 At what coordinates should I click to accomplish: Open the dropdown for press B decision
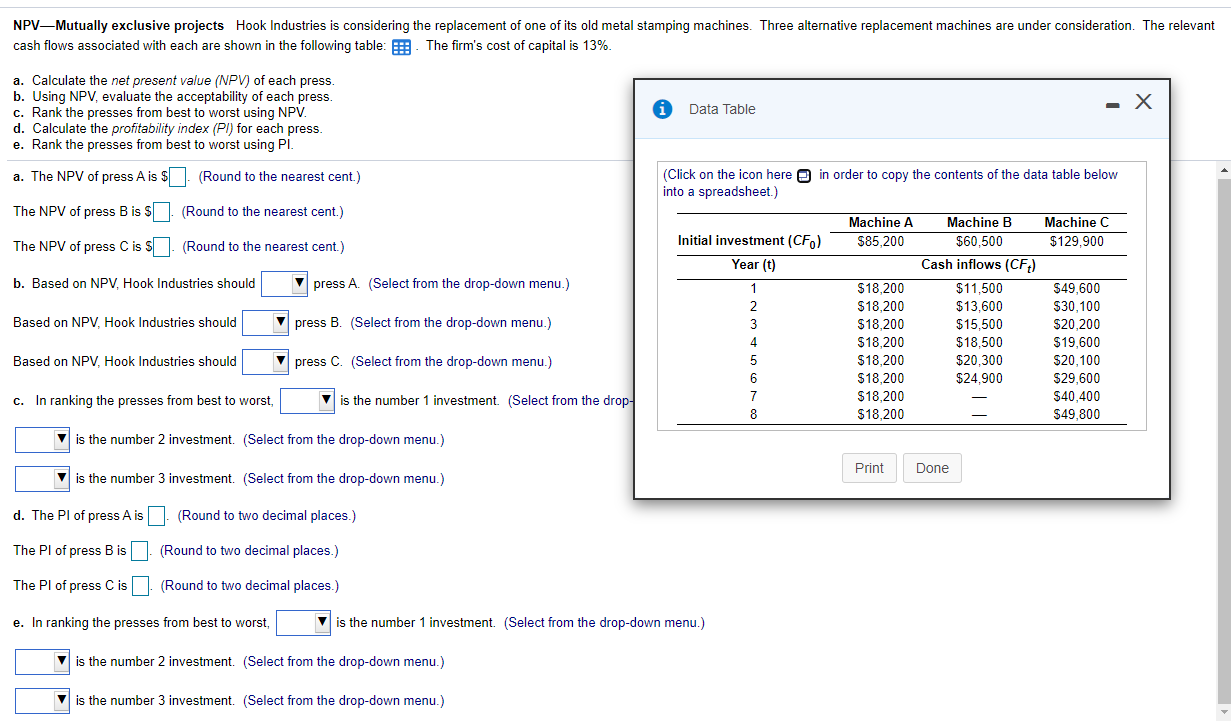pos(267,323)
